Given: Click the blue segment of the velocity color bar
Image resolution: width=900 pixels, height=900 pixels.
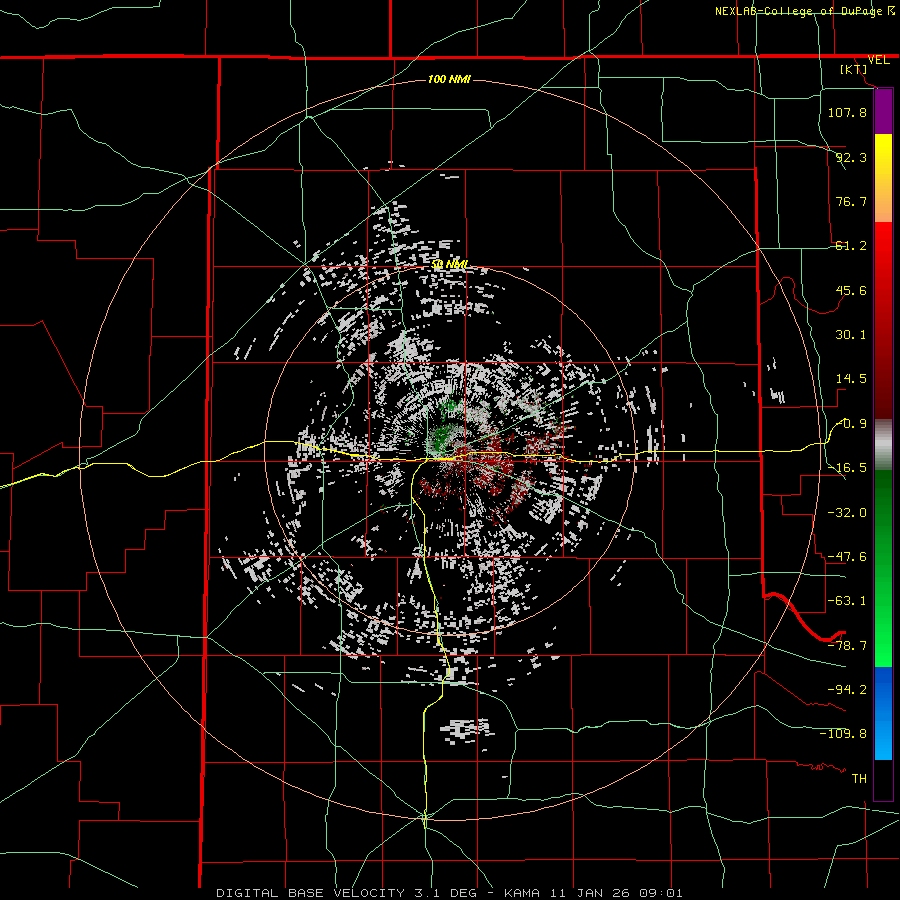Looking at the screenshot, I should click(x=883, y=713).
